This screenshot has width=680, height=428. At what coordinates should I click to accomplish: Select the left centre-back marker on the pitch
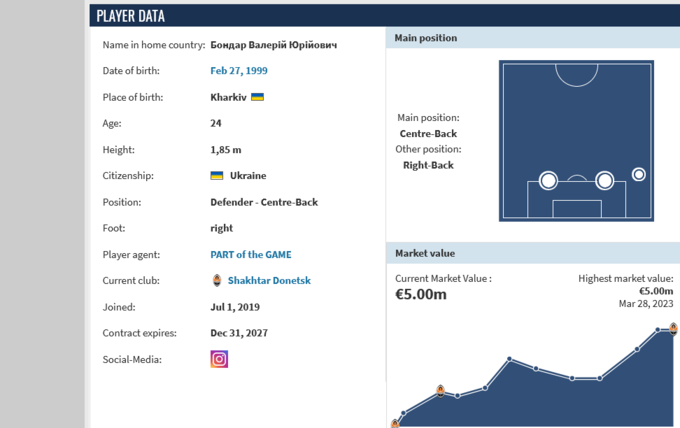548,181
